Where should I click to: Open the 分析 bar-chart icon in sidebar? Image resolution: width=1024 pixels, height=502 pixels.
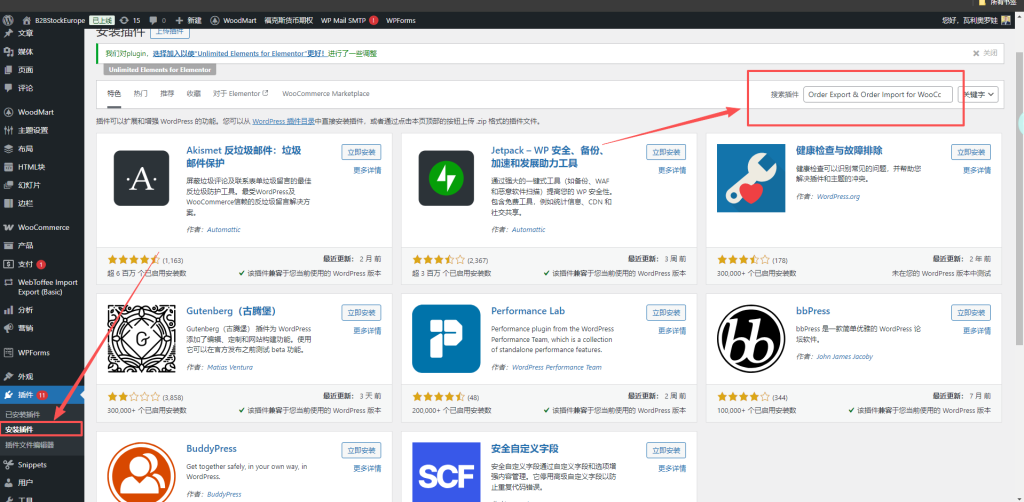pos(8,309)
